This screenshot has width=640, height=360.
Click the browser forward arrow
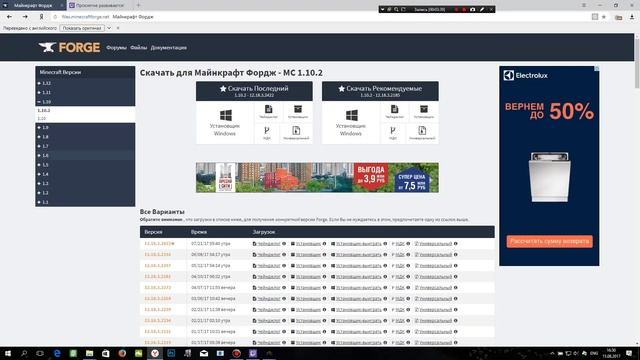(25, 17)
